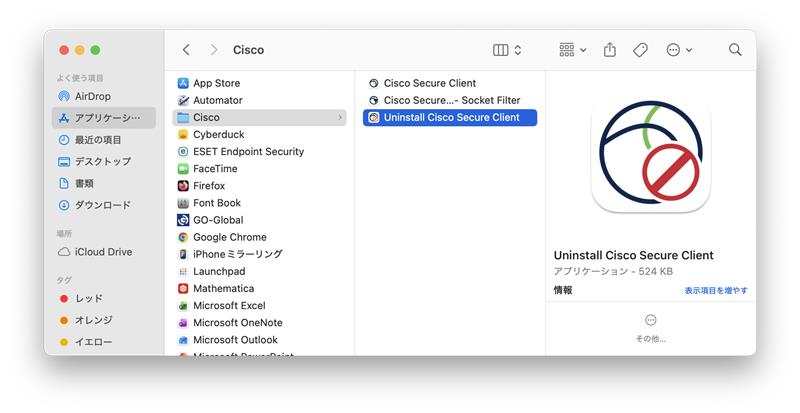The image size is (800, 413).
Task: Select the red レッド tag
Action: pos(88,298)
